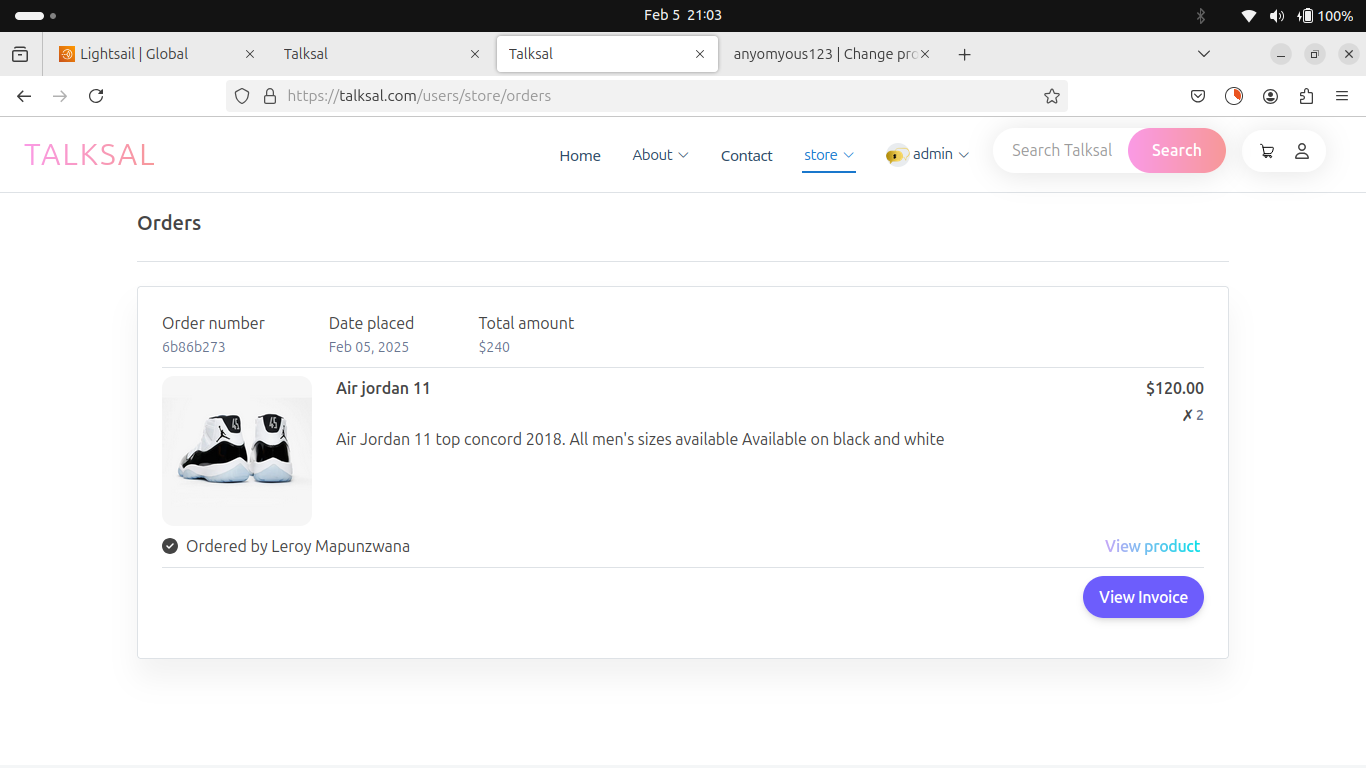1366x768 pixels.
Task: Open the Air Jordan sneakers thumbnail
Action: click(x=237, y=451)
